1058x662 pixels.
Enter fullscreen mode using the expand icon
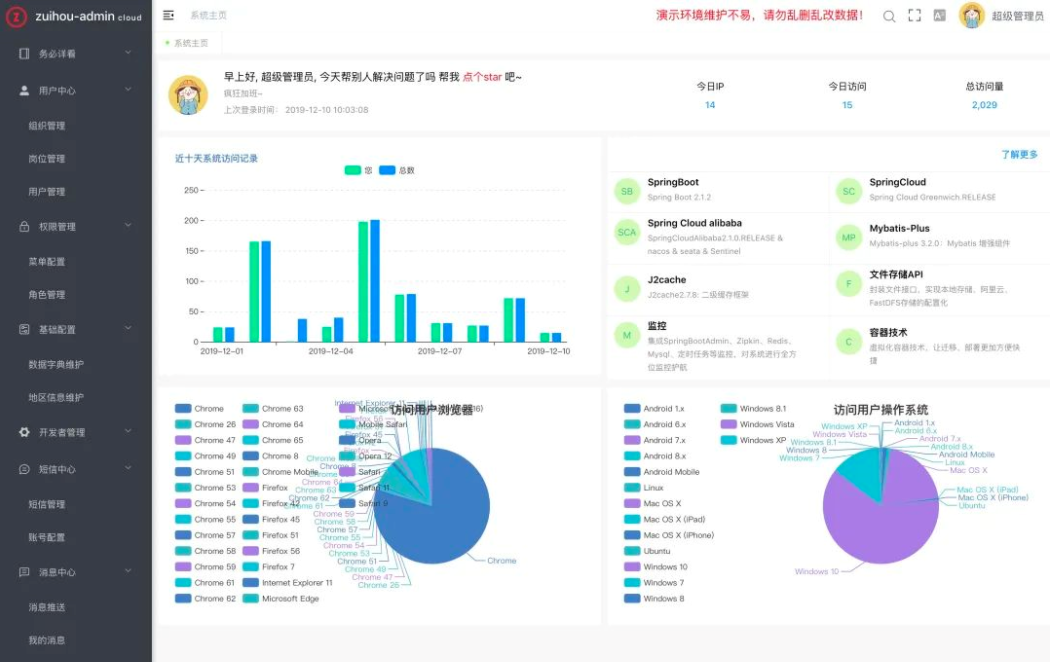point(914,16)
